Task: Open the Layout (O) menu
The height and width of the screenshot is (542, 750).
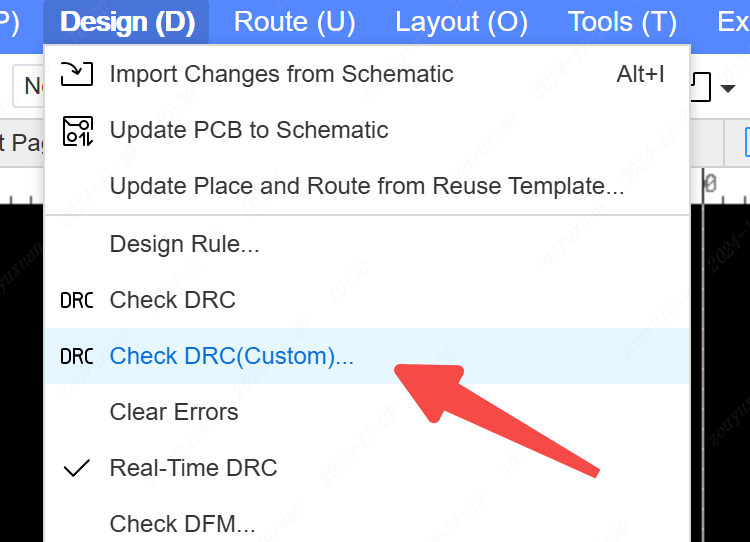Action: (461, 22)
